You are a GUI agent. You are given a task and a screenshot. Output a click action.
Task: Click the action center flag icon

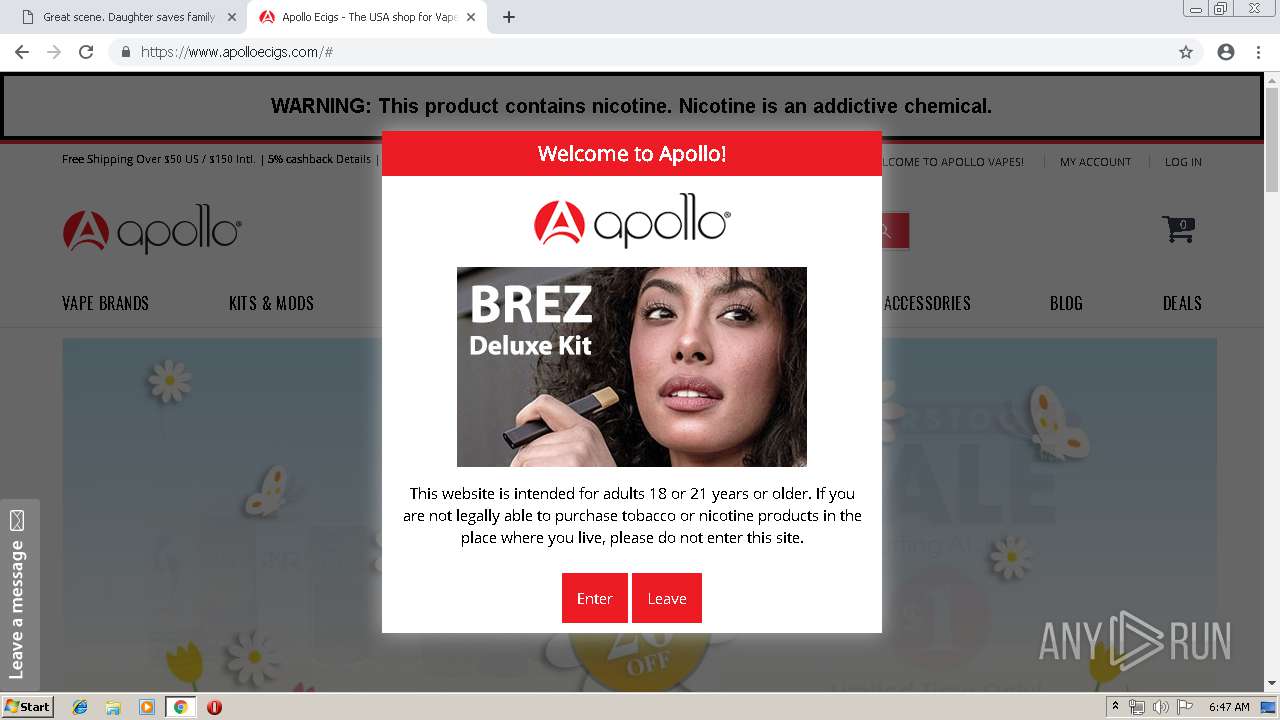click(1185, 707)
